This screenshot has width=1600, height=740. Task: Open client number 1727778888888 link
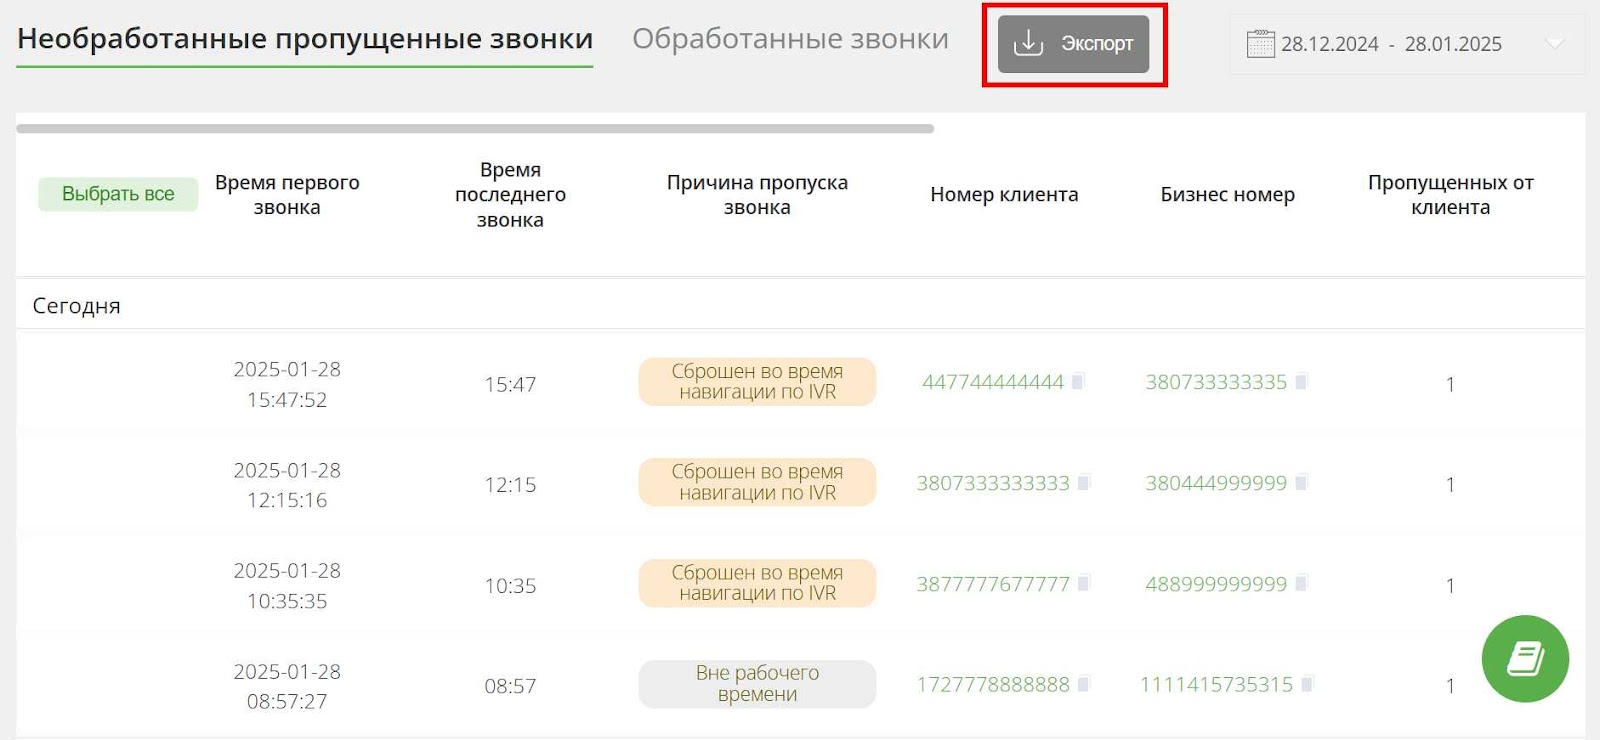click(993, 685)
